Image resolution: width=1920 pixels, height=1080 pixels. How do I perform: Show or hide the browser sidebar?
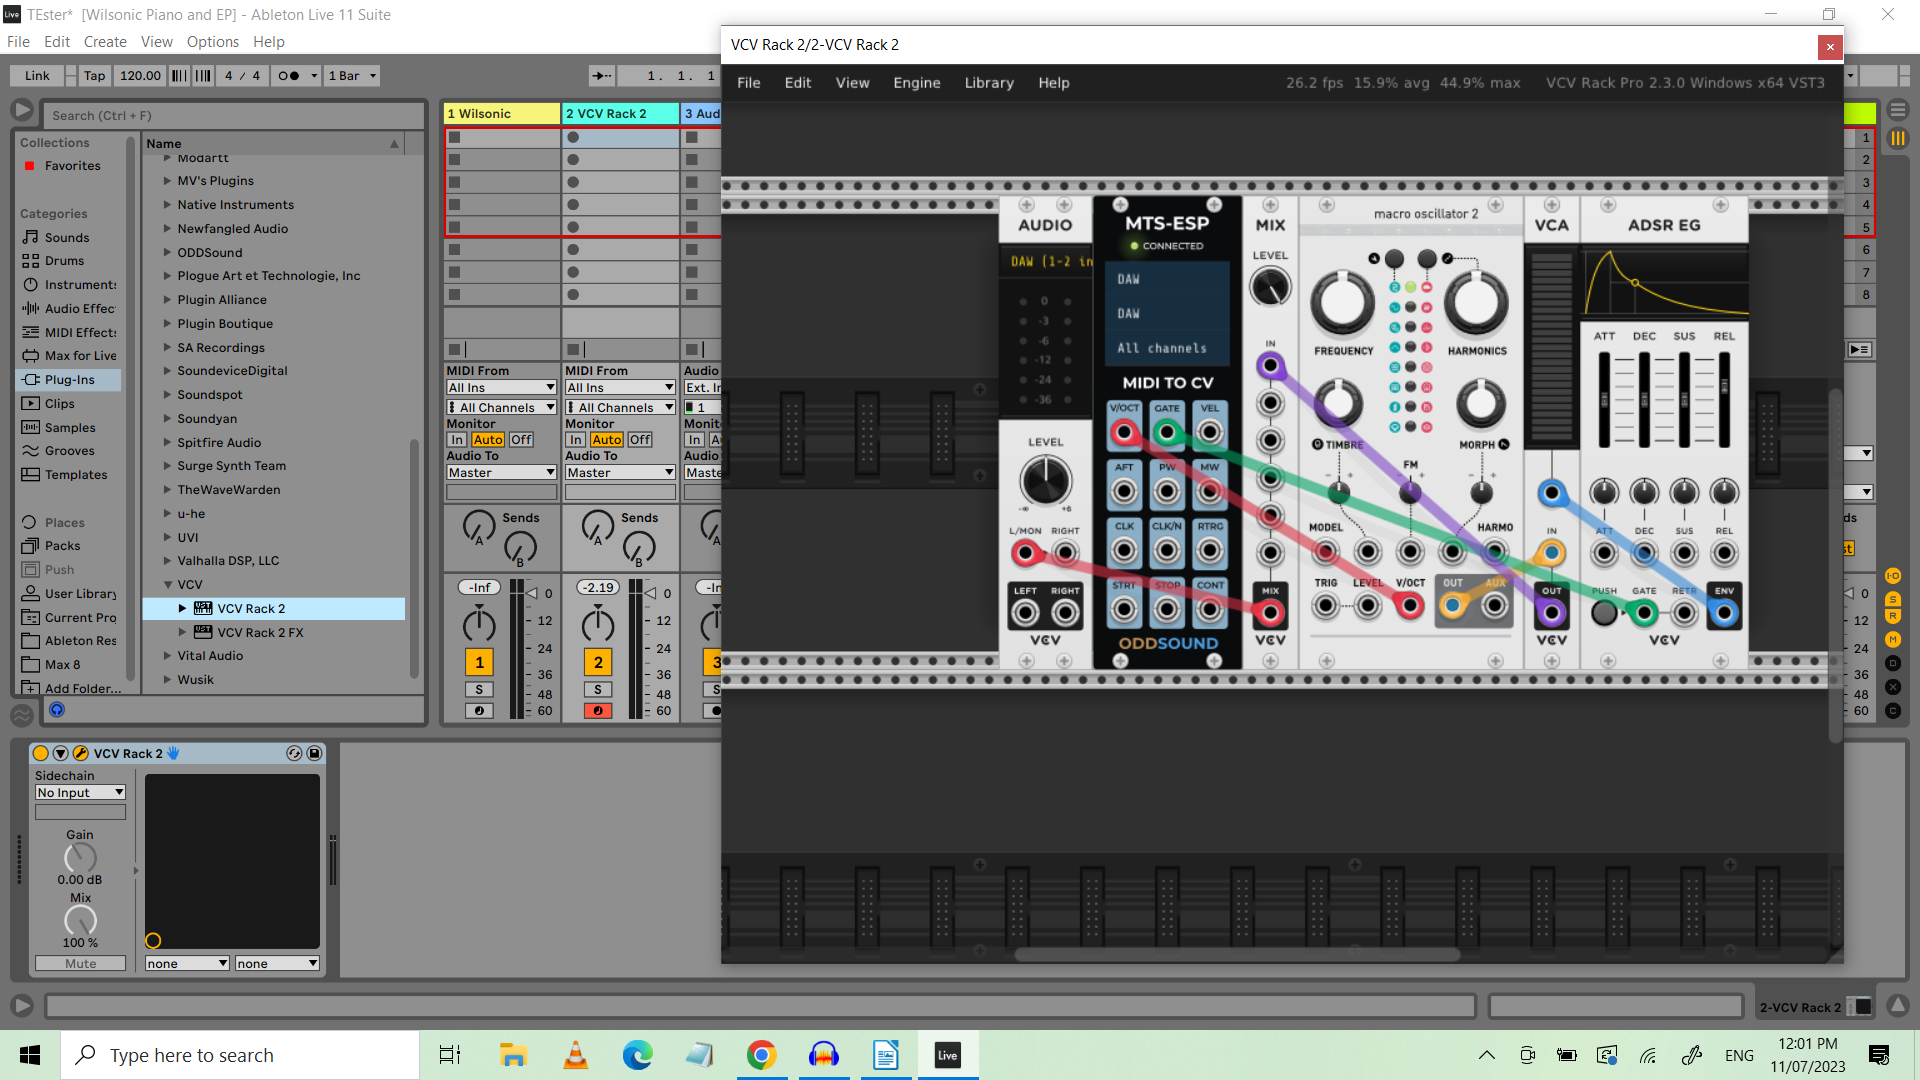[x=22, y=111]
